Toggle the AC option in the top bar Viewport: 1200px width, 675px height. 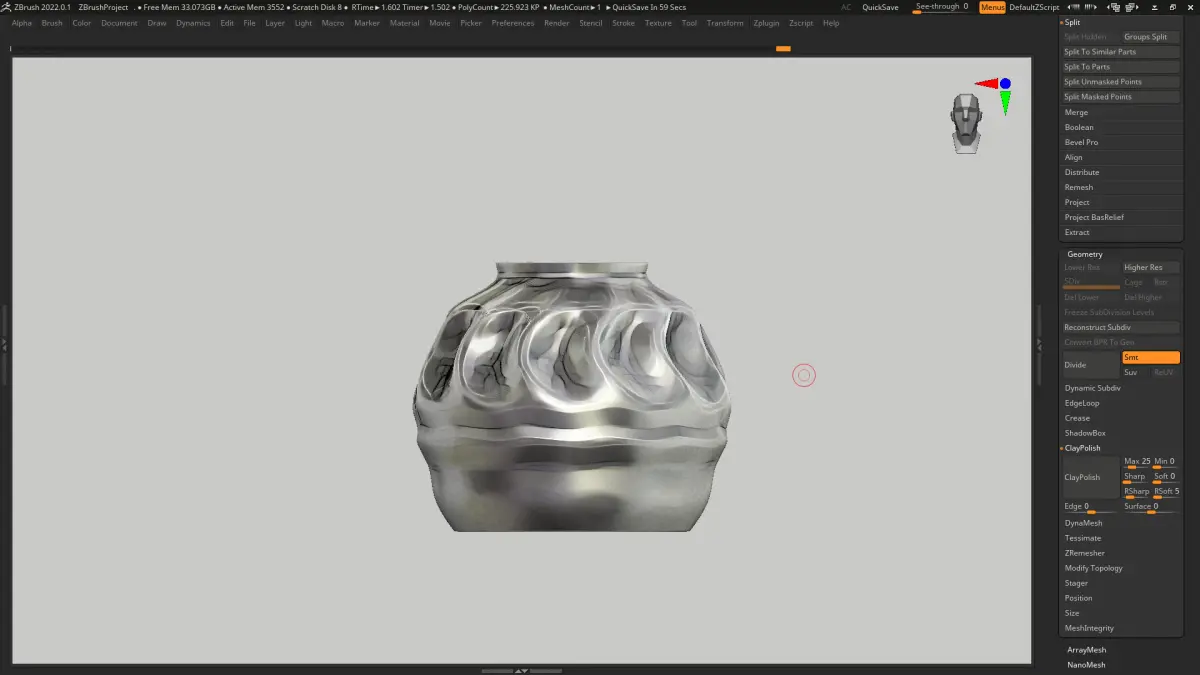846,7
